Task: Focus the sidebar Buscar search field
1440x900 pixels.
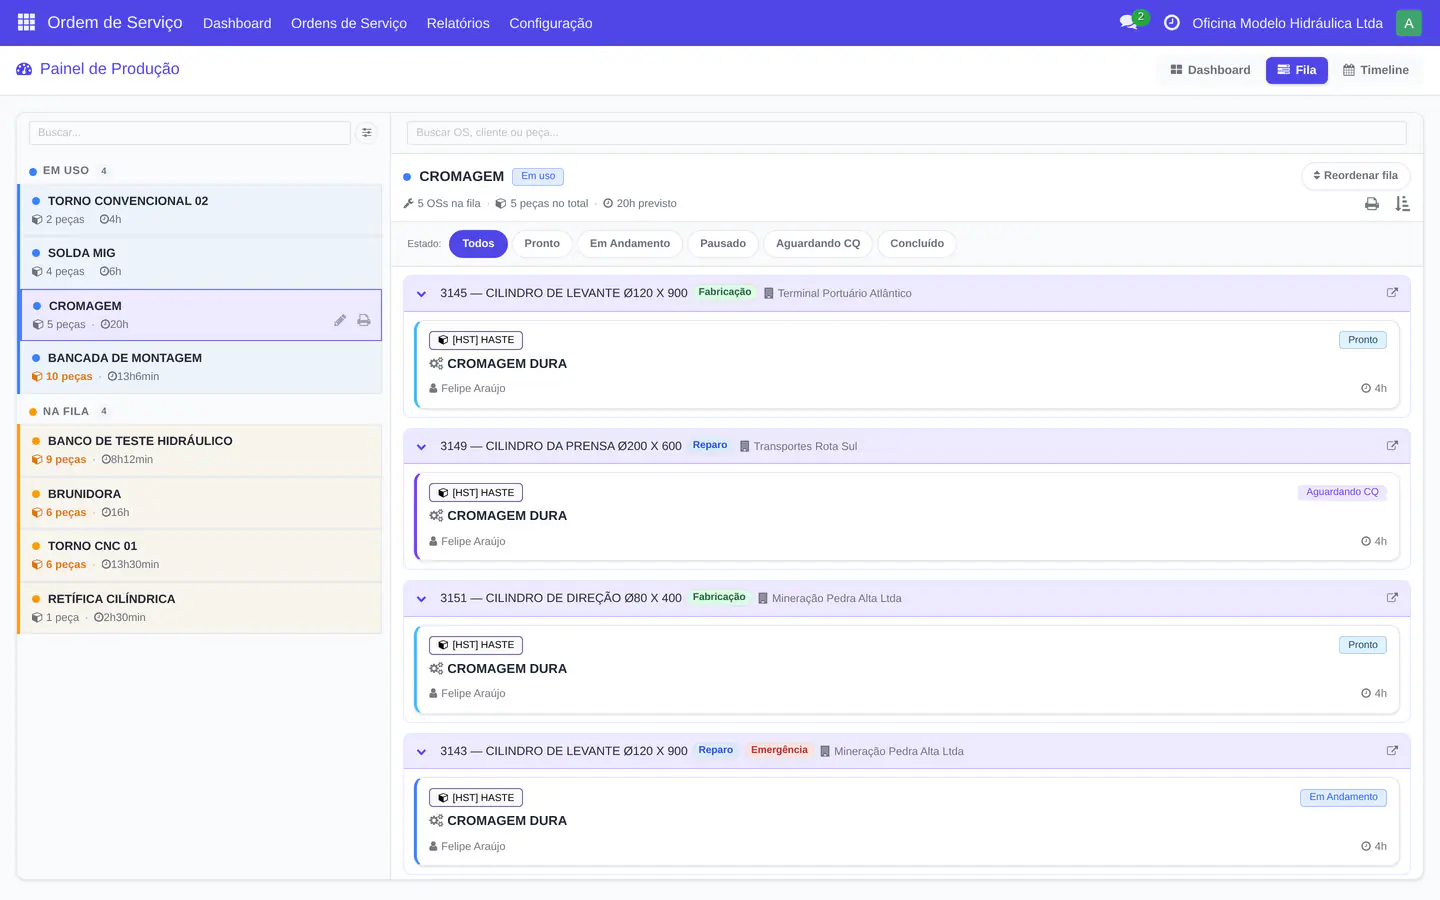Action: pos(190,132)
